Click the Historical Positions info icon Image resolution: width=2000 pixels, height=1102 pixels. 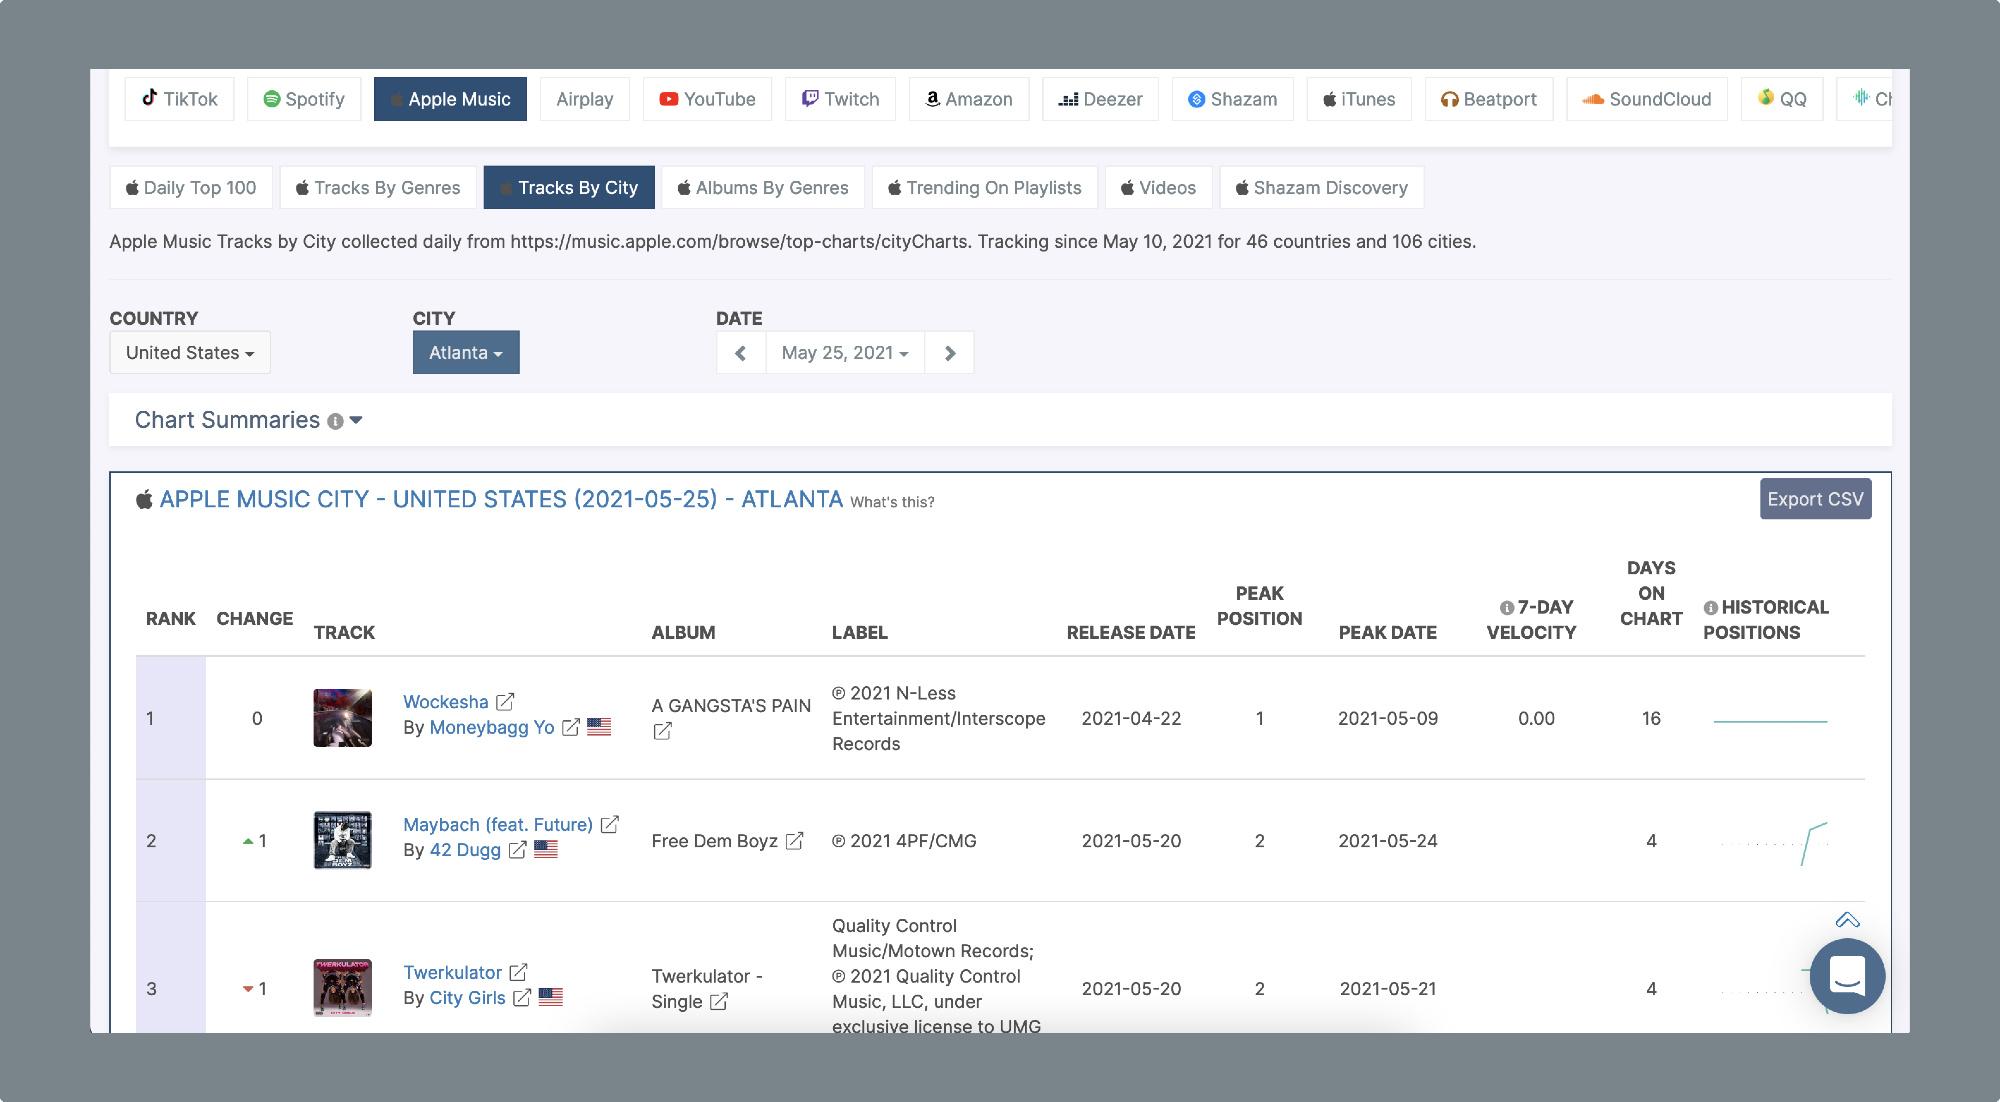click(x=1711, y=608)
